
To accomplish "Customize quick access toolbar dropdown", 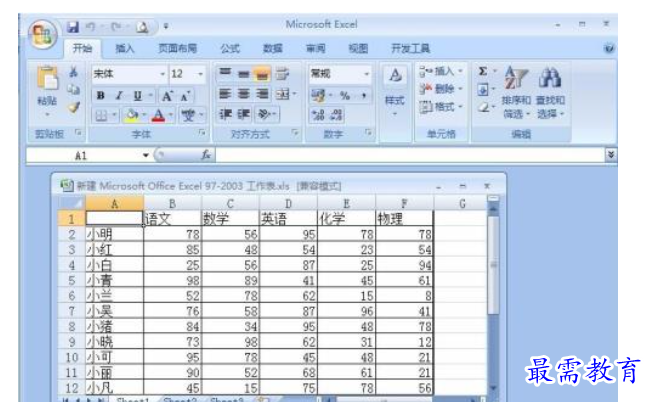I will (166, 26).
